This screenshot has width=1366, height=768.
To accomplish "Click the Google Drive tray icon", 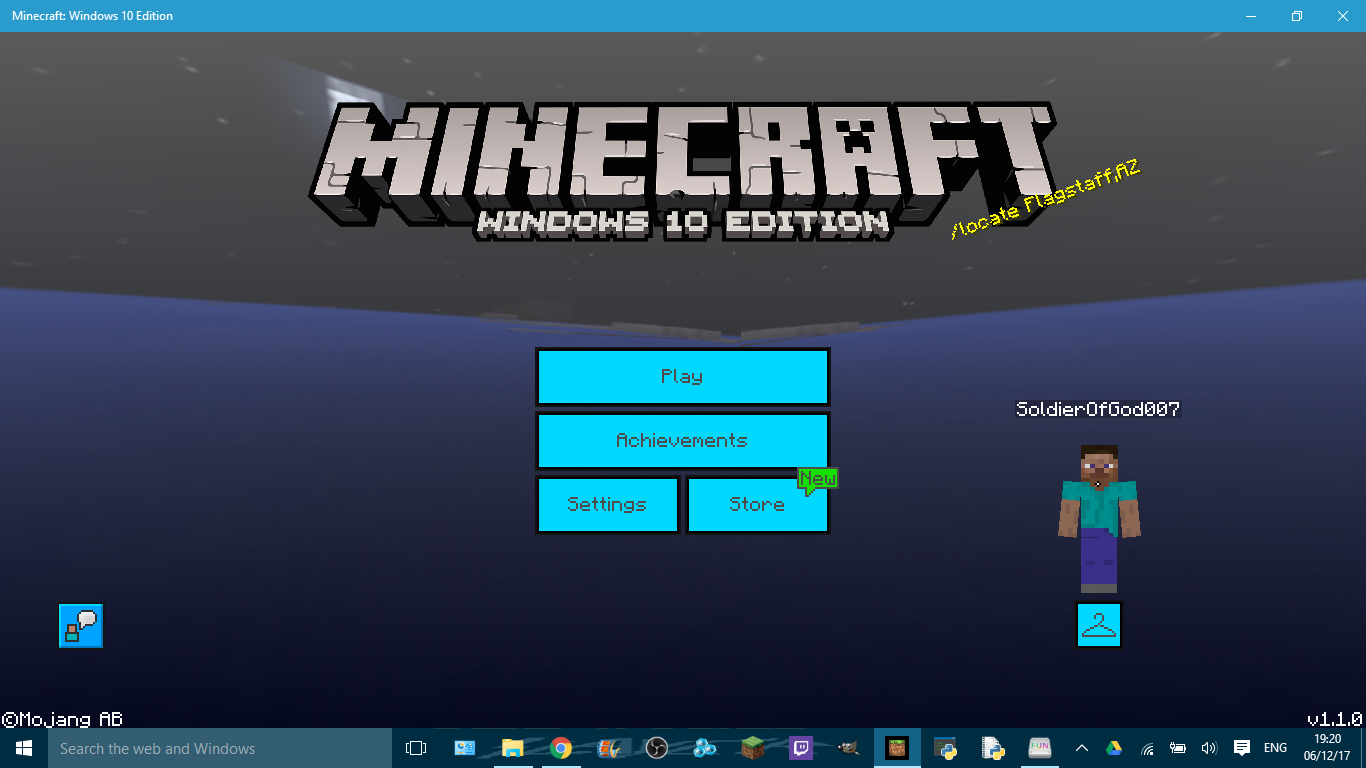I will 1113,748.
